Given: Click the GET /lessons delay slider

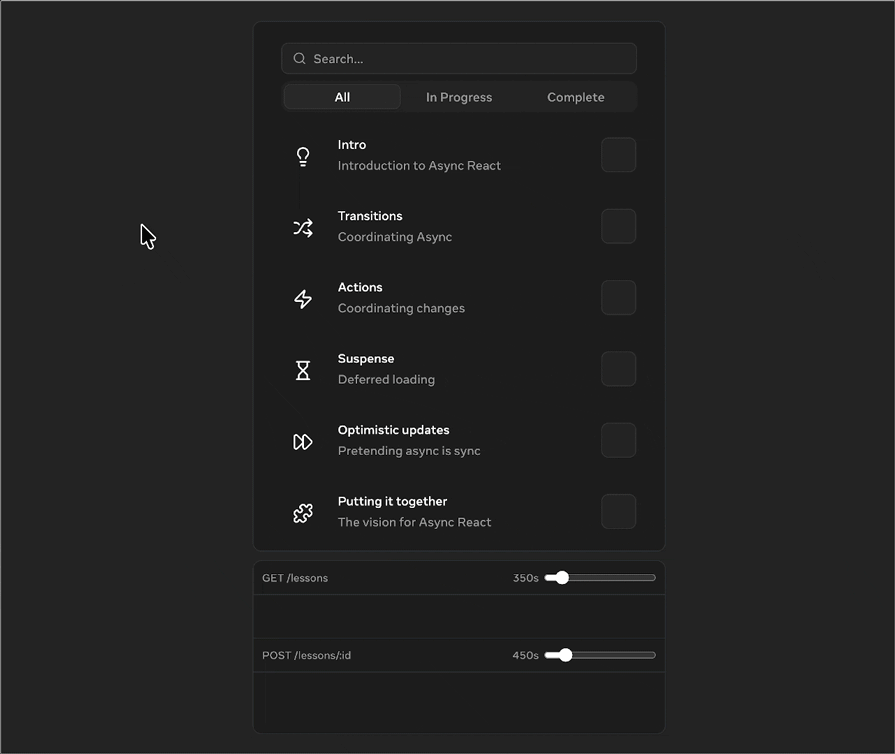Looking at the screenshot, I should (x=600, y=578).
